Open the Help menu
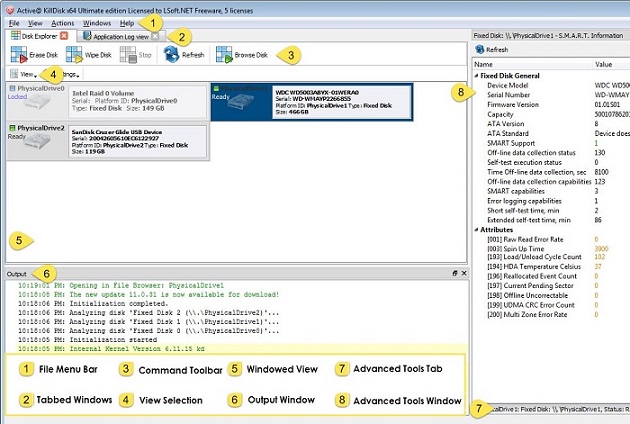 coord(127,23)
